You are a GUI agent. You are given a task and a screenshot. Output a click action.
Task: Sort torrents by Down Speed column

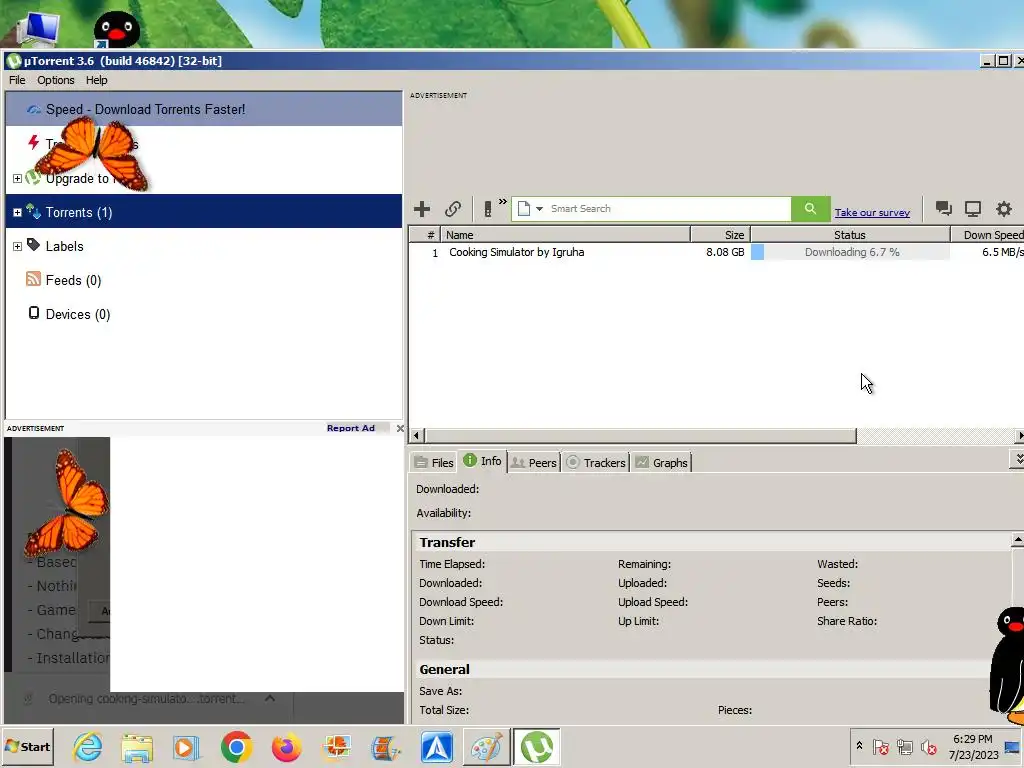click(x=987, y=234)
